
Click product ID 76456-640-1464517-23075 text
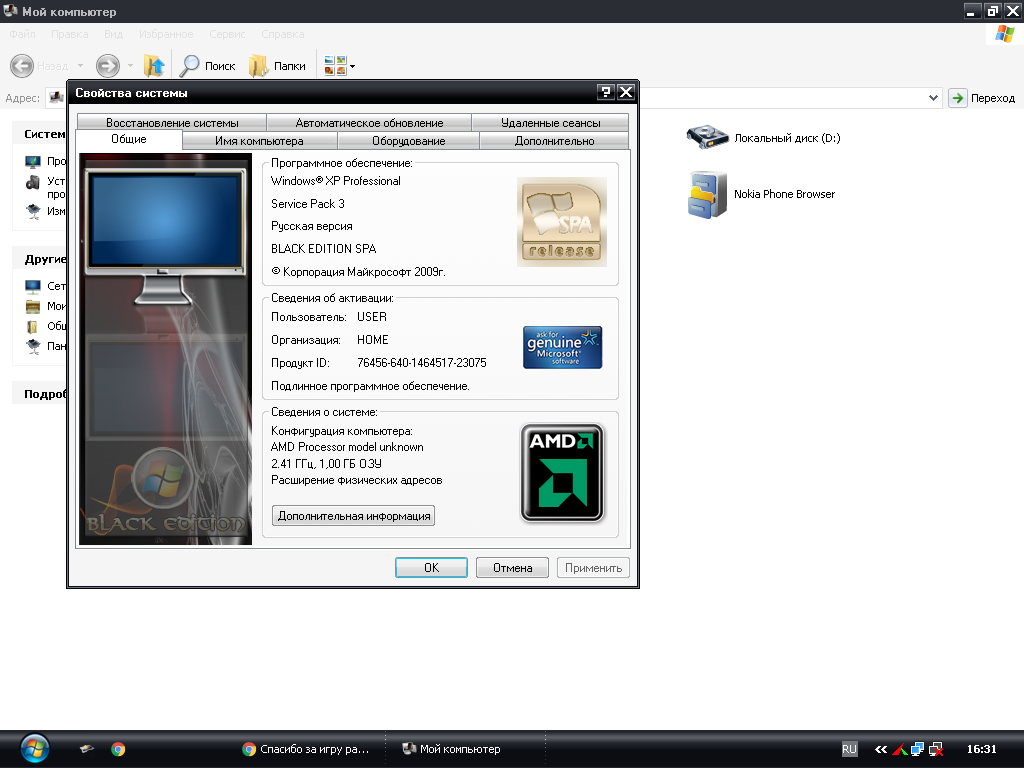tap(422, 362)
